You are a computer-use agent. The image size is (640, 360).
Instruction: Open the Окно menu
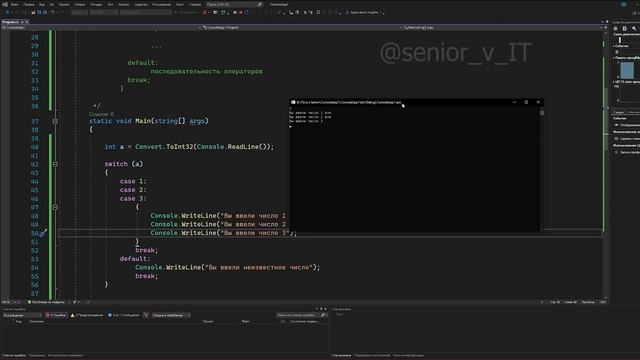pos(180,4)
